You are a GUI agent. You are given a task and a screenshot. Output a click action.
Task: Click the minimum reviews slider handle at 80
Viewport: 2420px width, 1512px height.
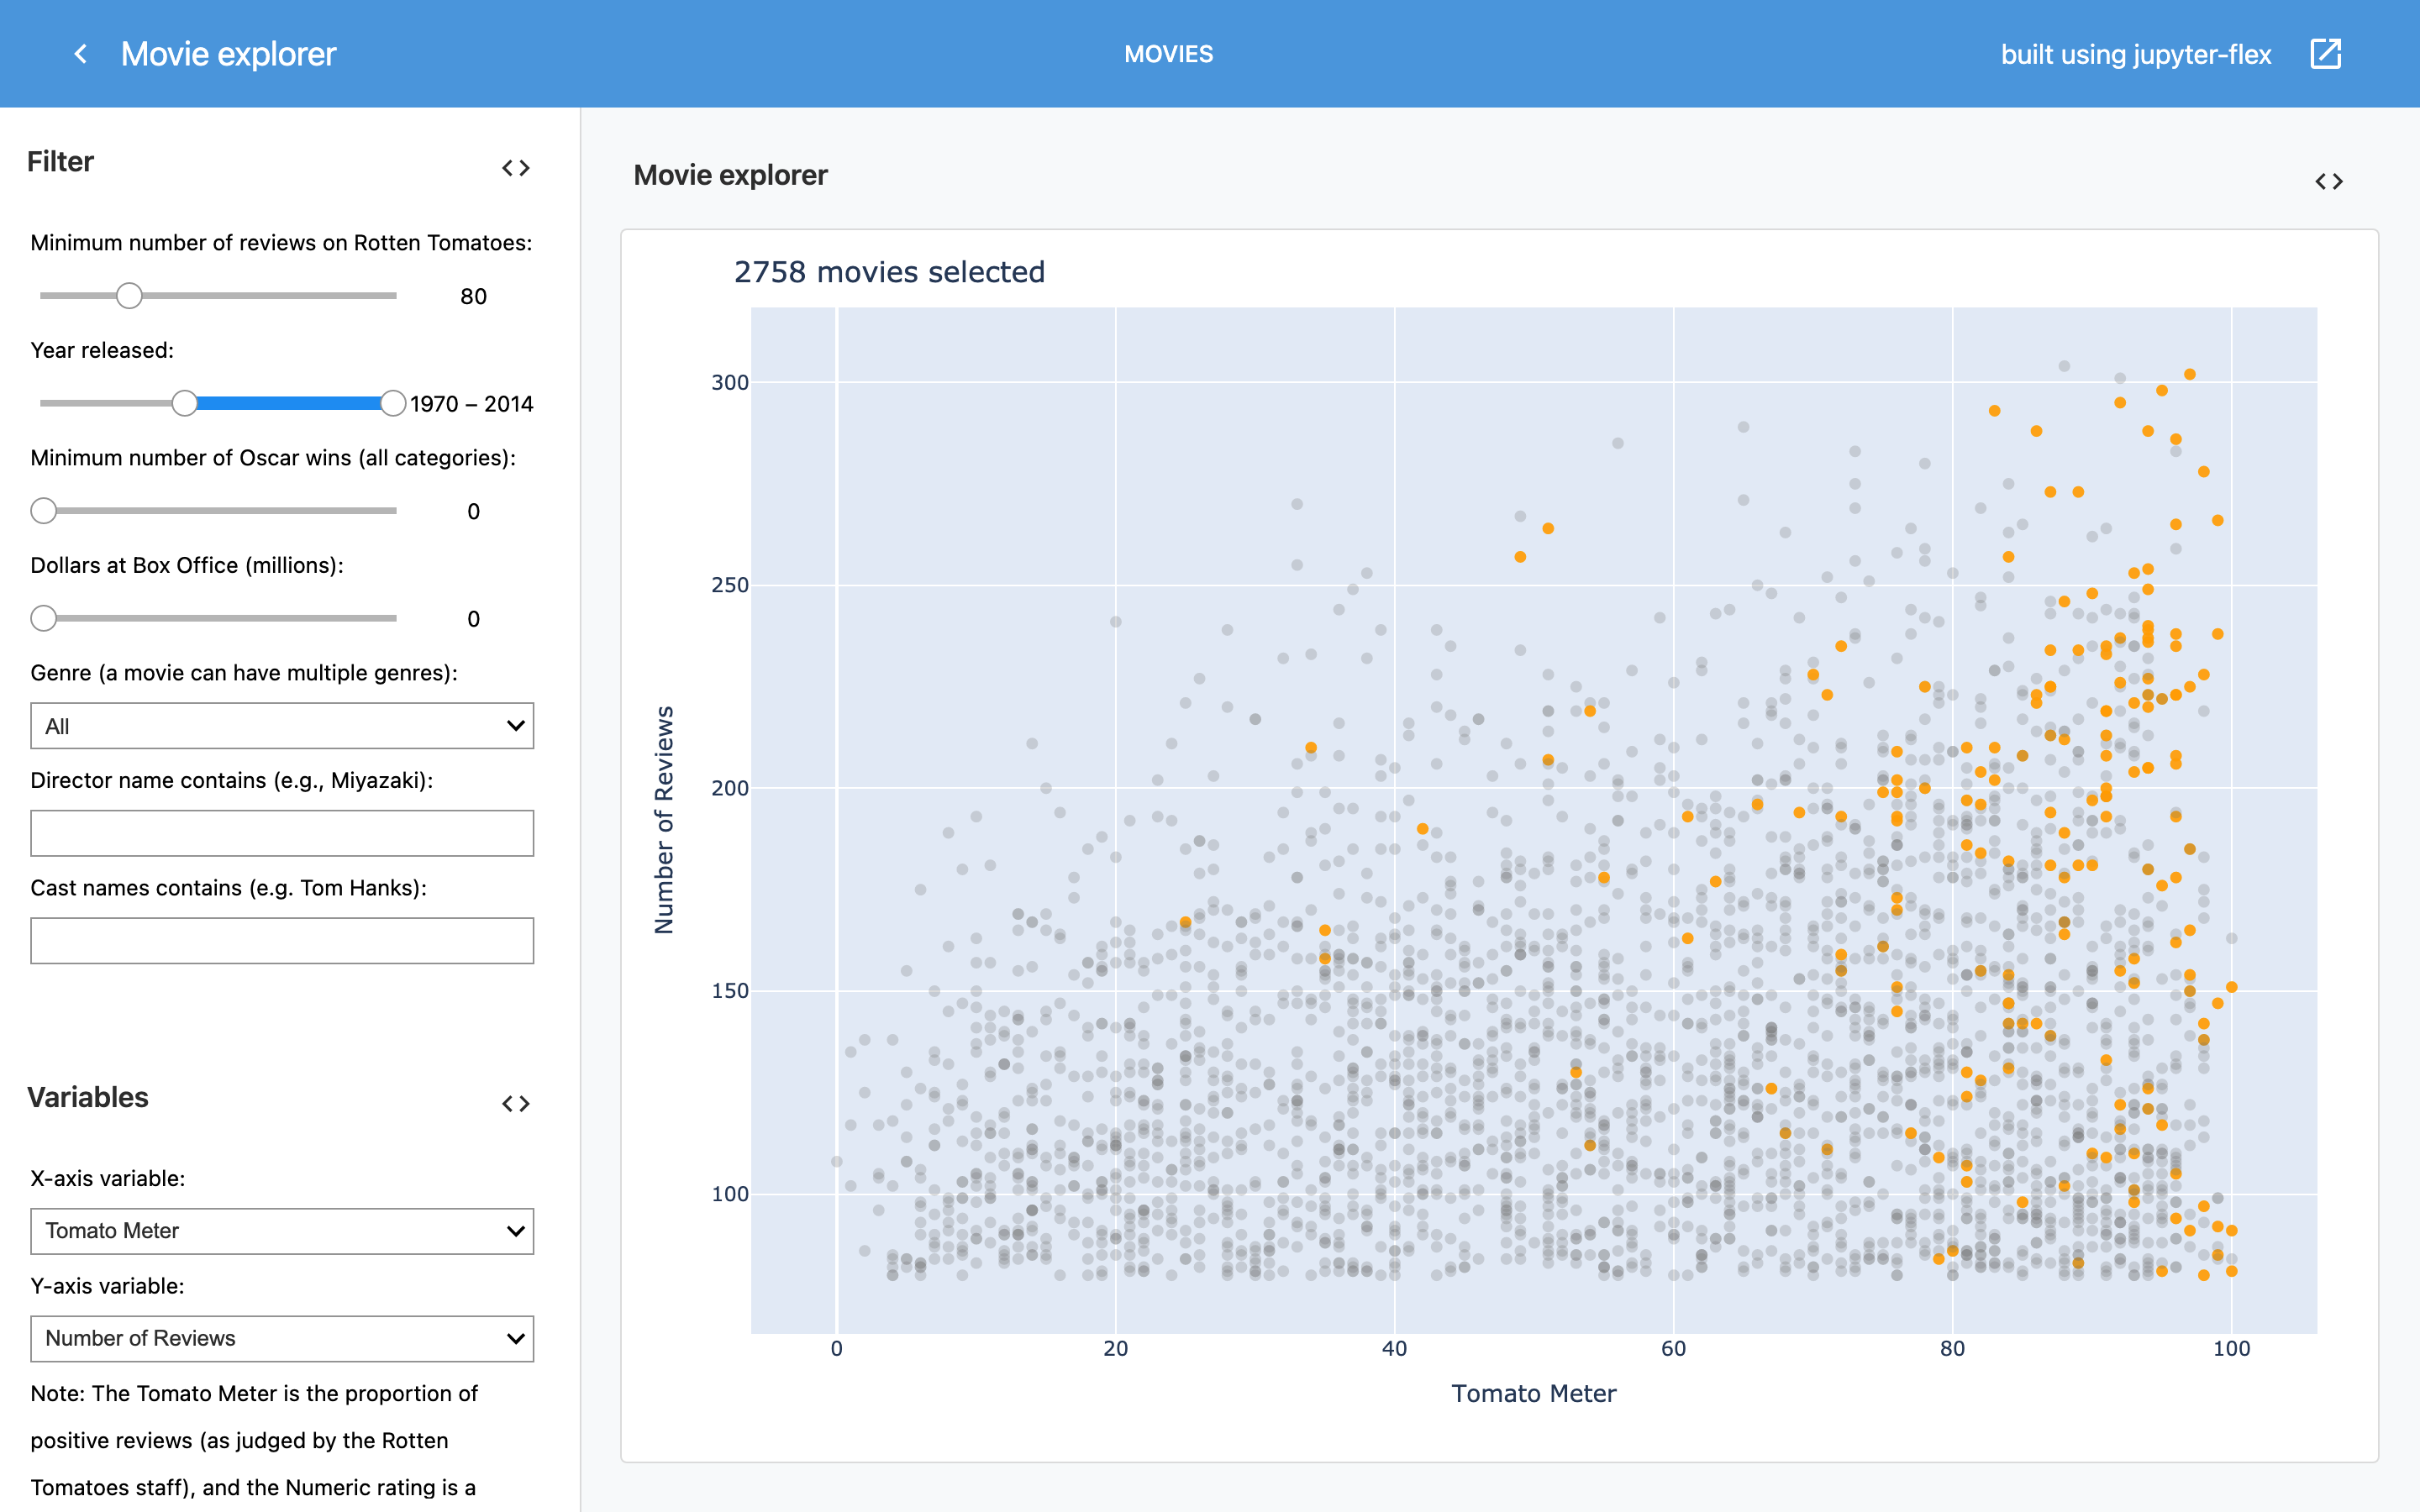129,295
